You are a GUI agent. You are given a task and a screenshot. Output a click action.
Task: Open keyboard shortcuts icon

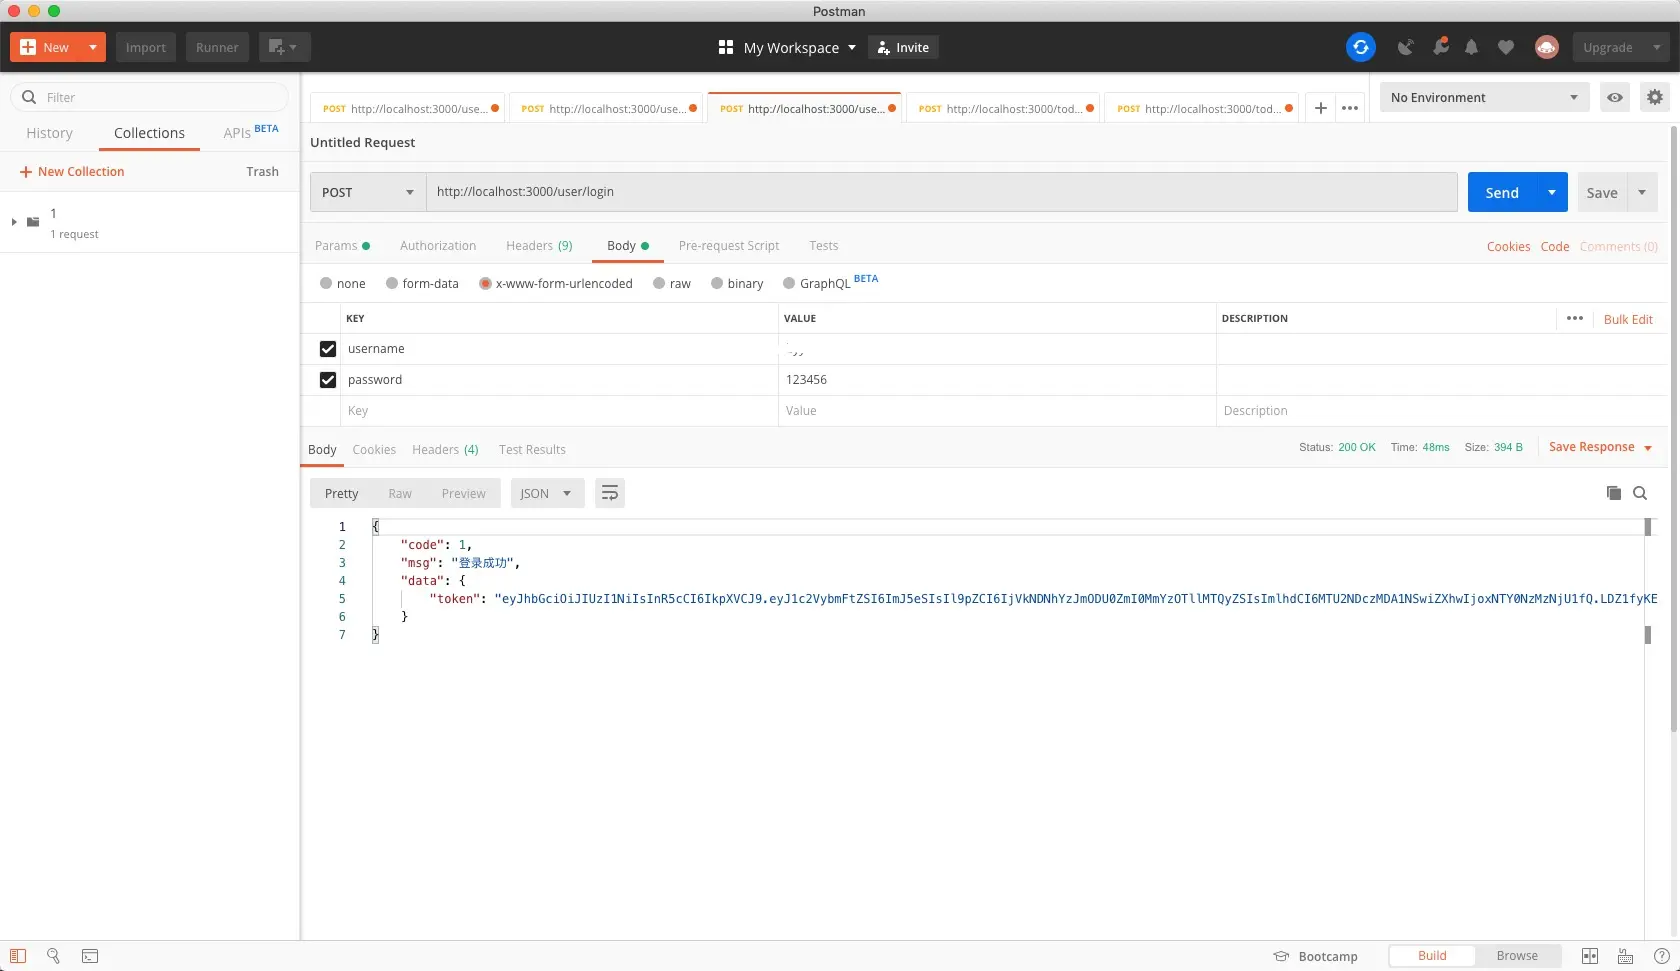click(1626, 956)
